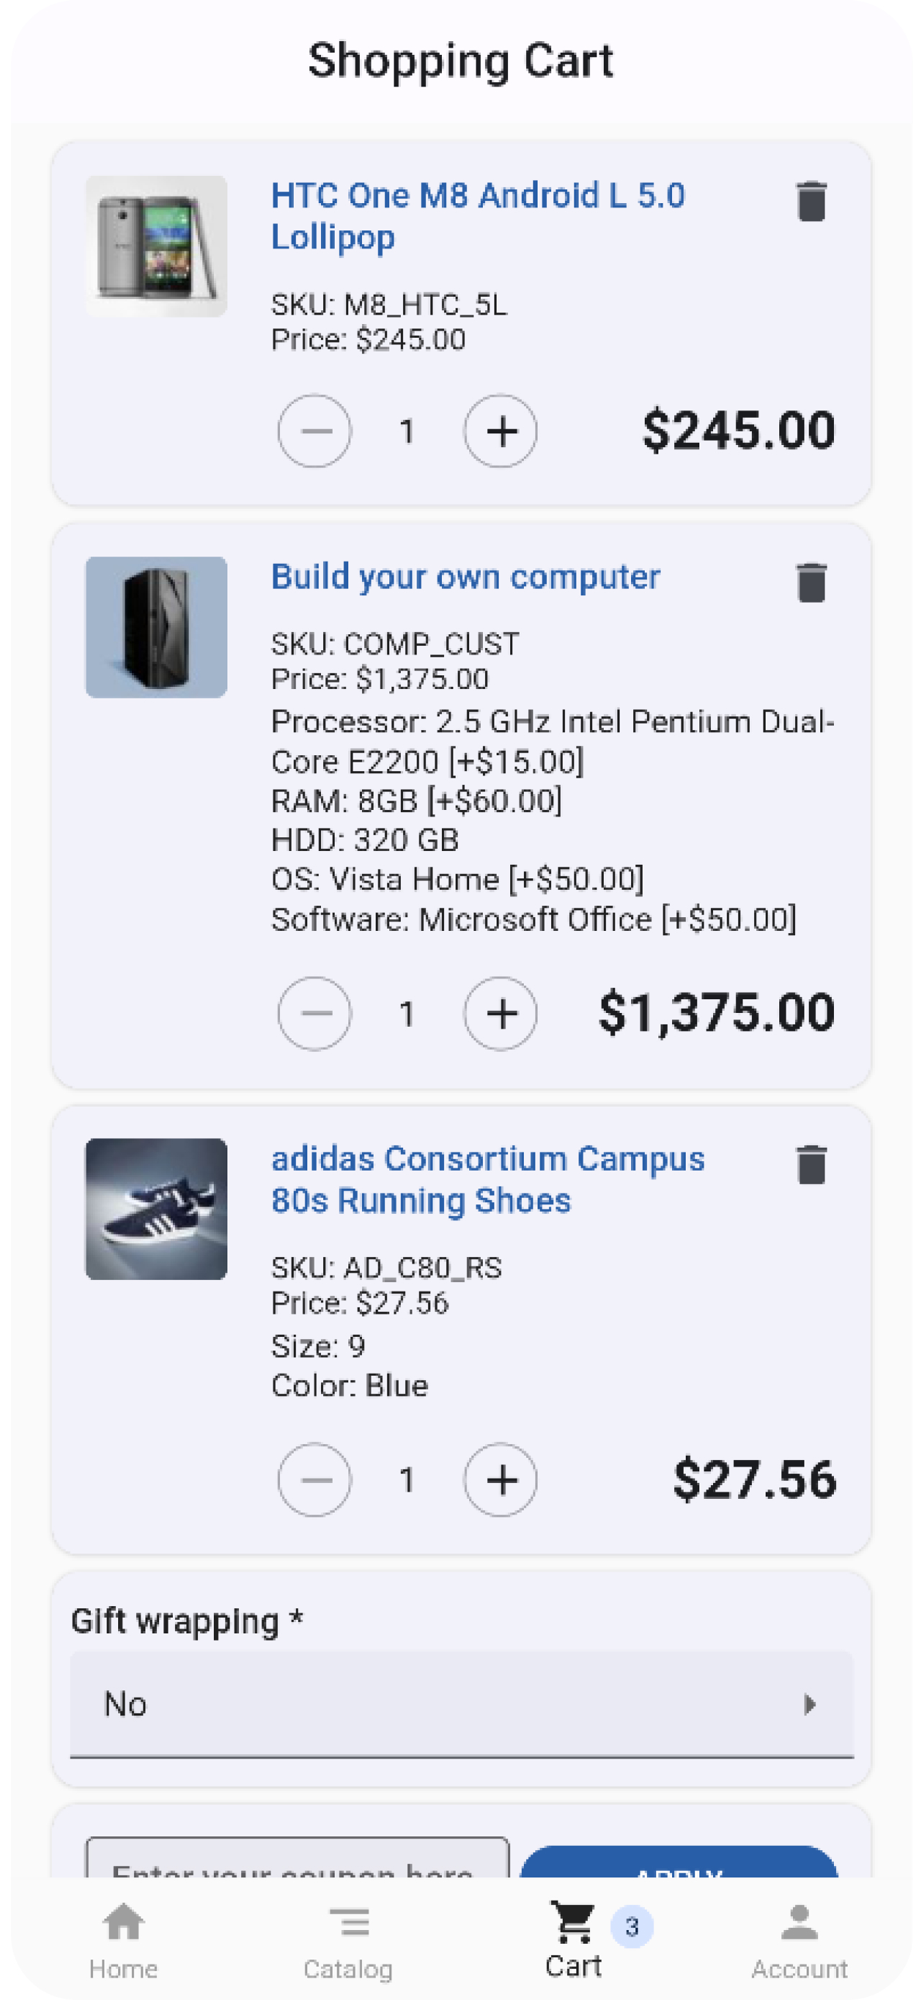Delete HTC One M8 from cart

[x=811, y=201]
